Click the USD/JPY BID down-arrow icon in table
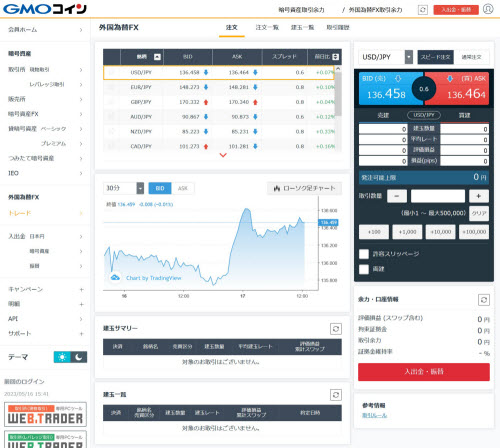The width and height of the screenshot is (500, 448). click(x=206, y=72)
